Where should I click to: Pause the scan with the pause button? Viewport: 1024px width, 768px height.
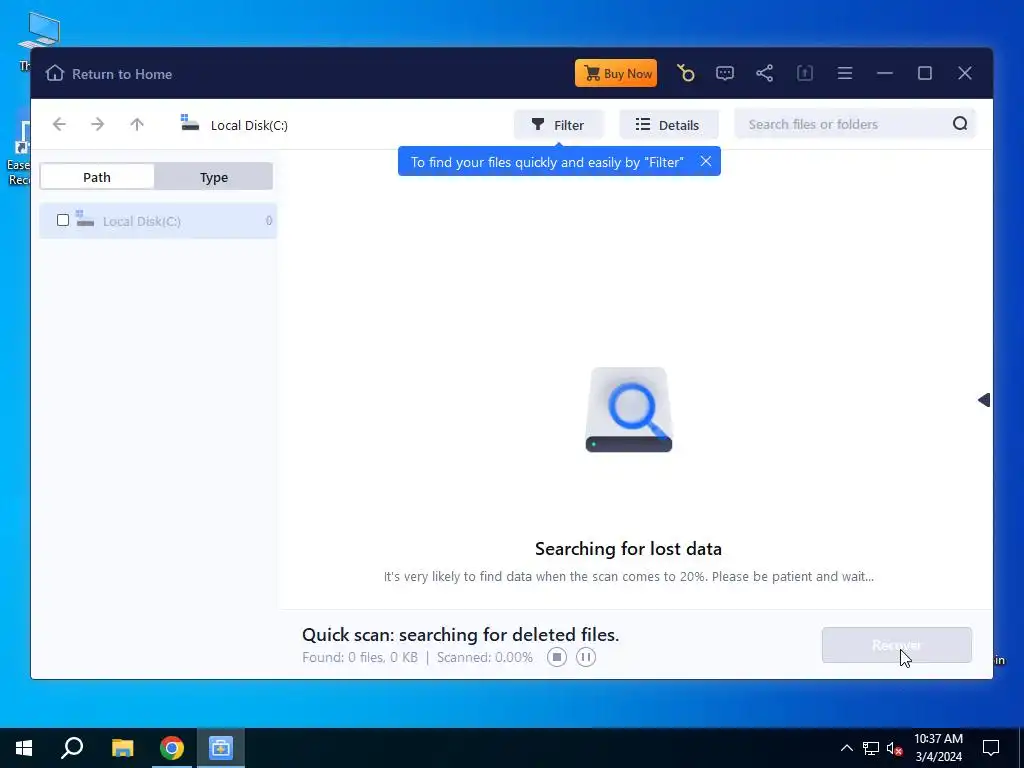586,657
